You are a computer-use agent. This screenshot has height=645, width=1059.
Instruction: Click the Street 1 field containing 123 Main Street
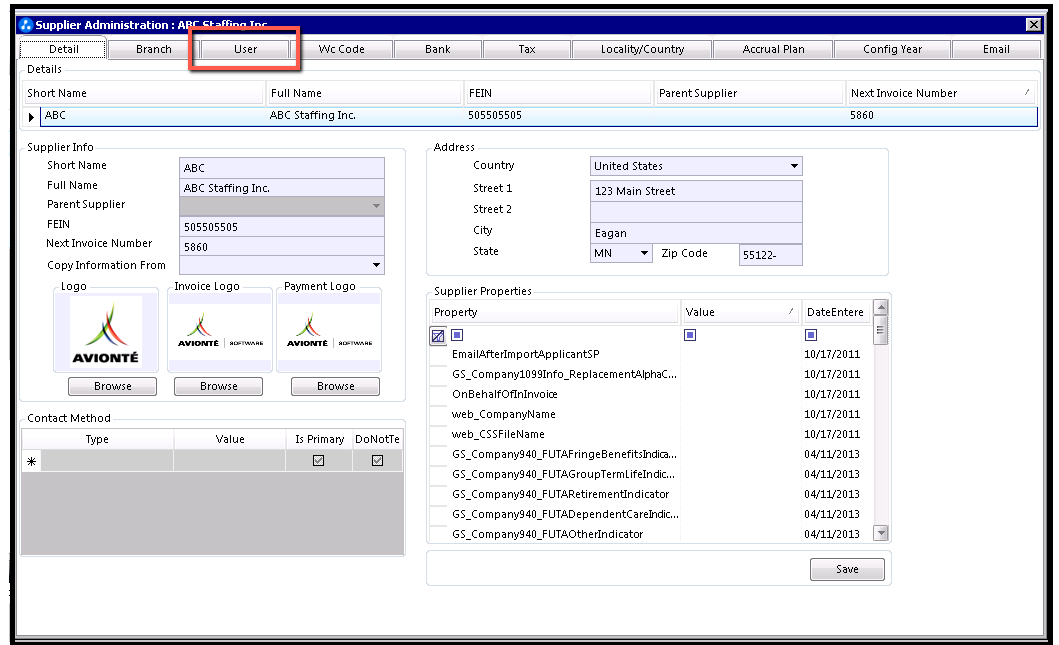point(696,191)
